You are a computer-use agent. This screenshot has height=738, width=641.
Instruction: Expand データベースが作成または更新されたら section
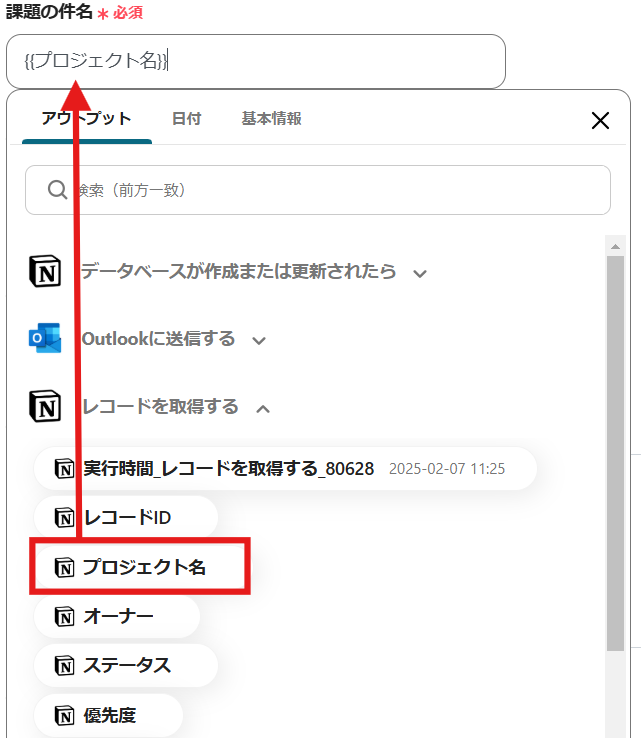click(420, 273)
